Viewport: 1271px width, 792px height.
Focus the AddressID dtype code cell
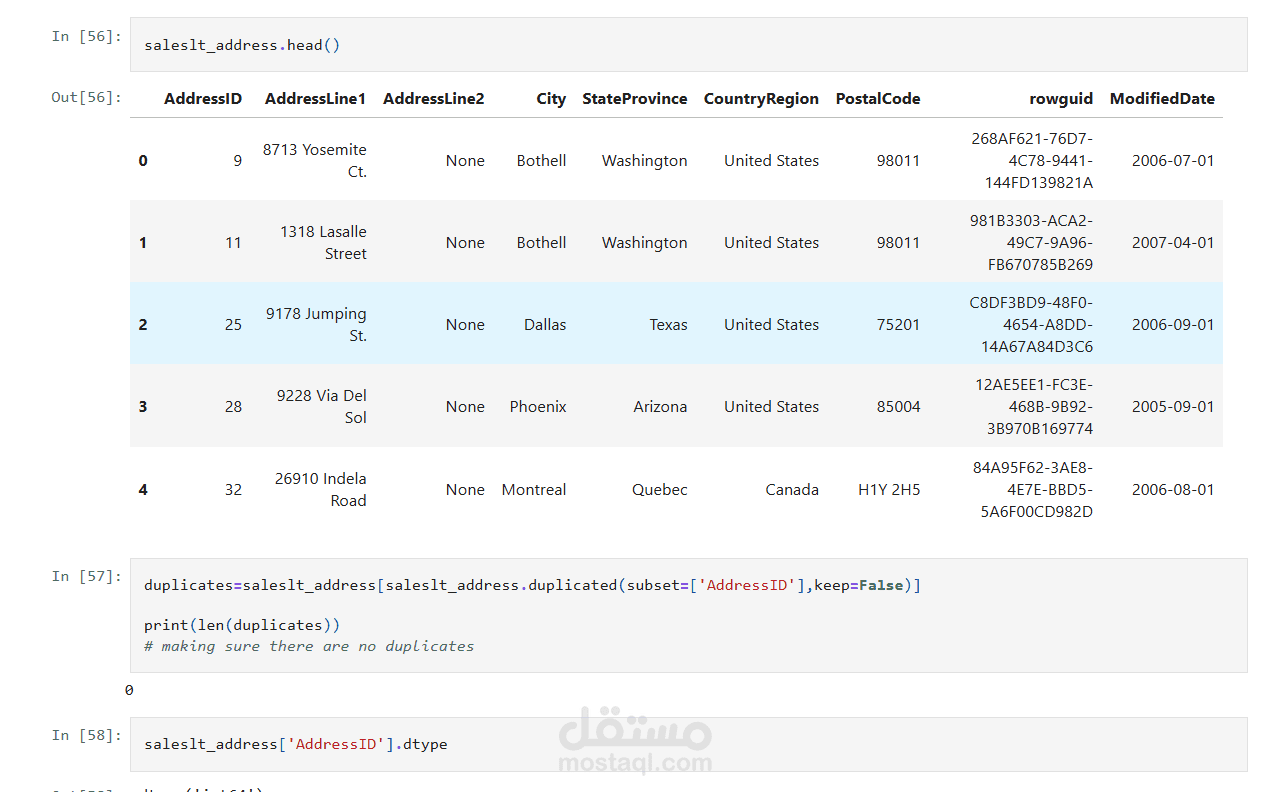point(688,744)
